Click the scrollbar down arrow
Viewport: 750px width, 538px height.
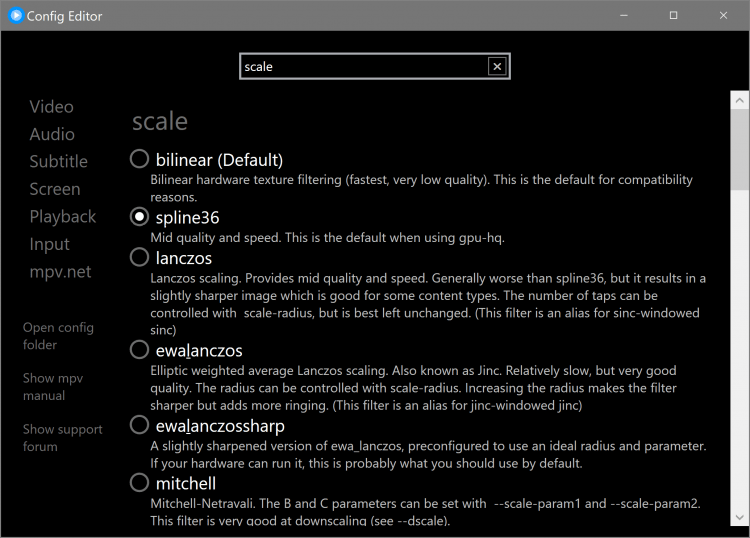(x=740, y=516)
